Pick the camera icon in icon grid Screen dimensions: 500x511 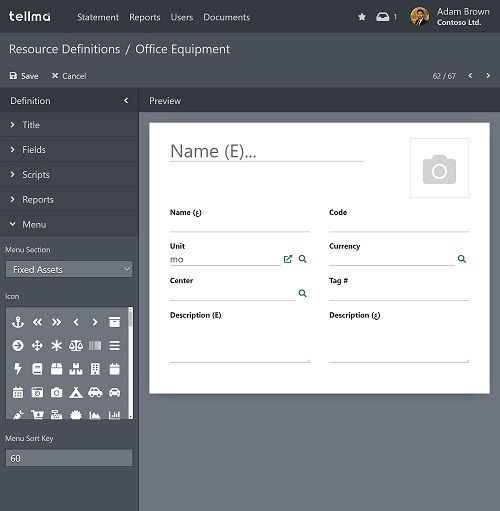pos(56,393)
